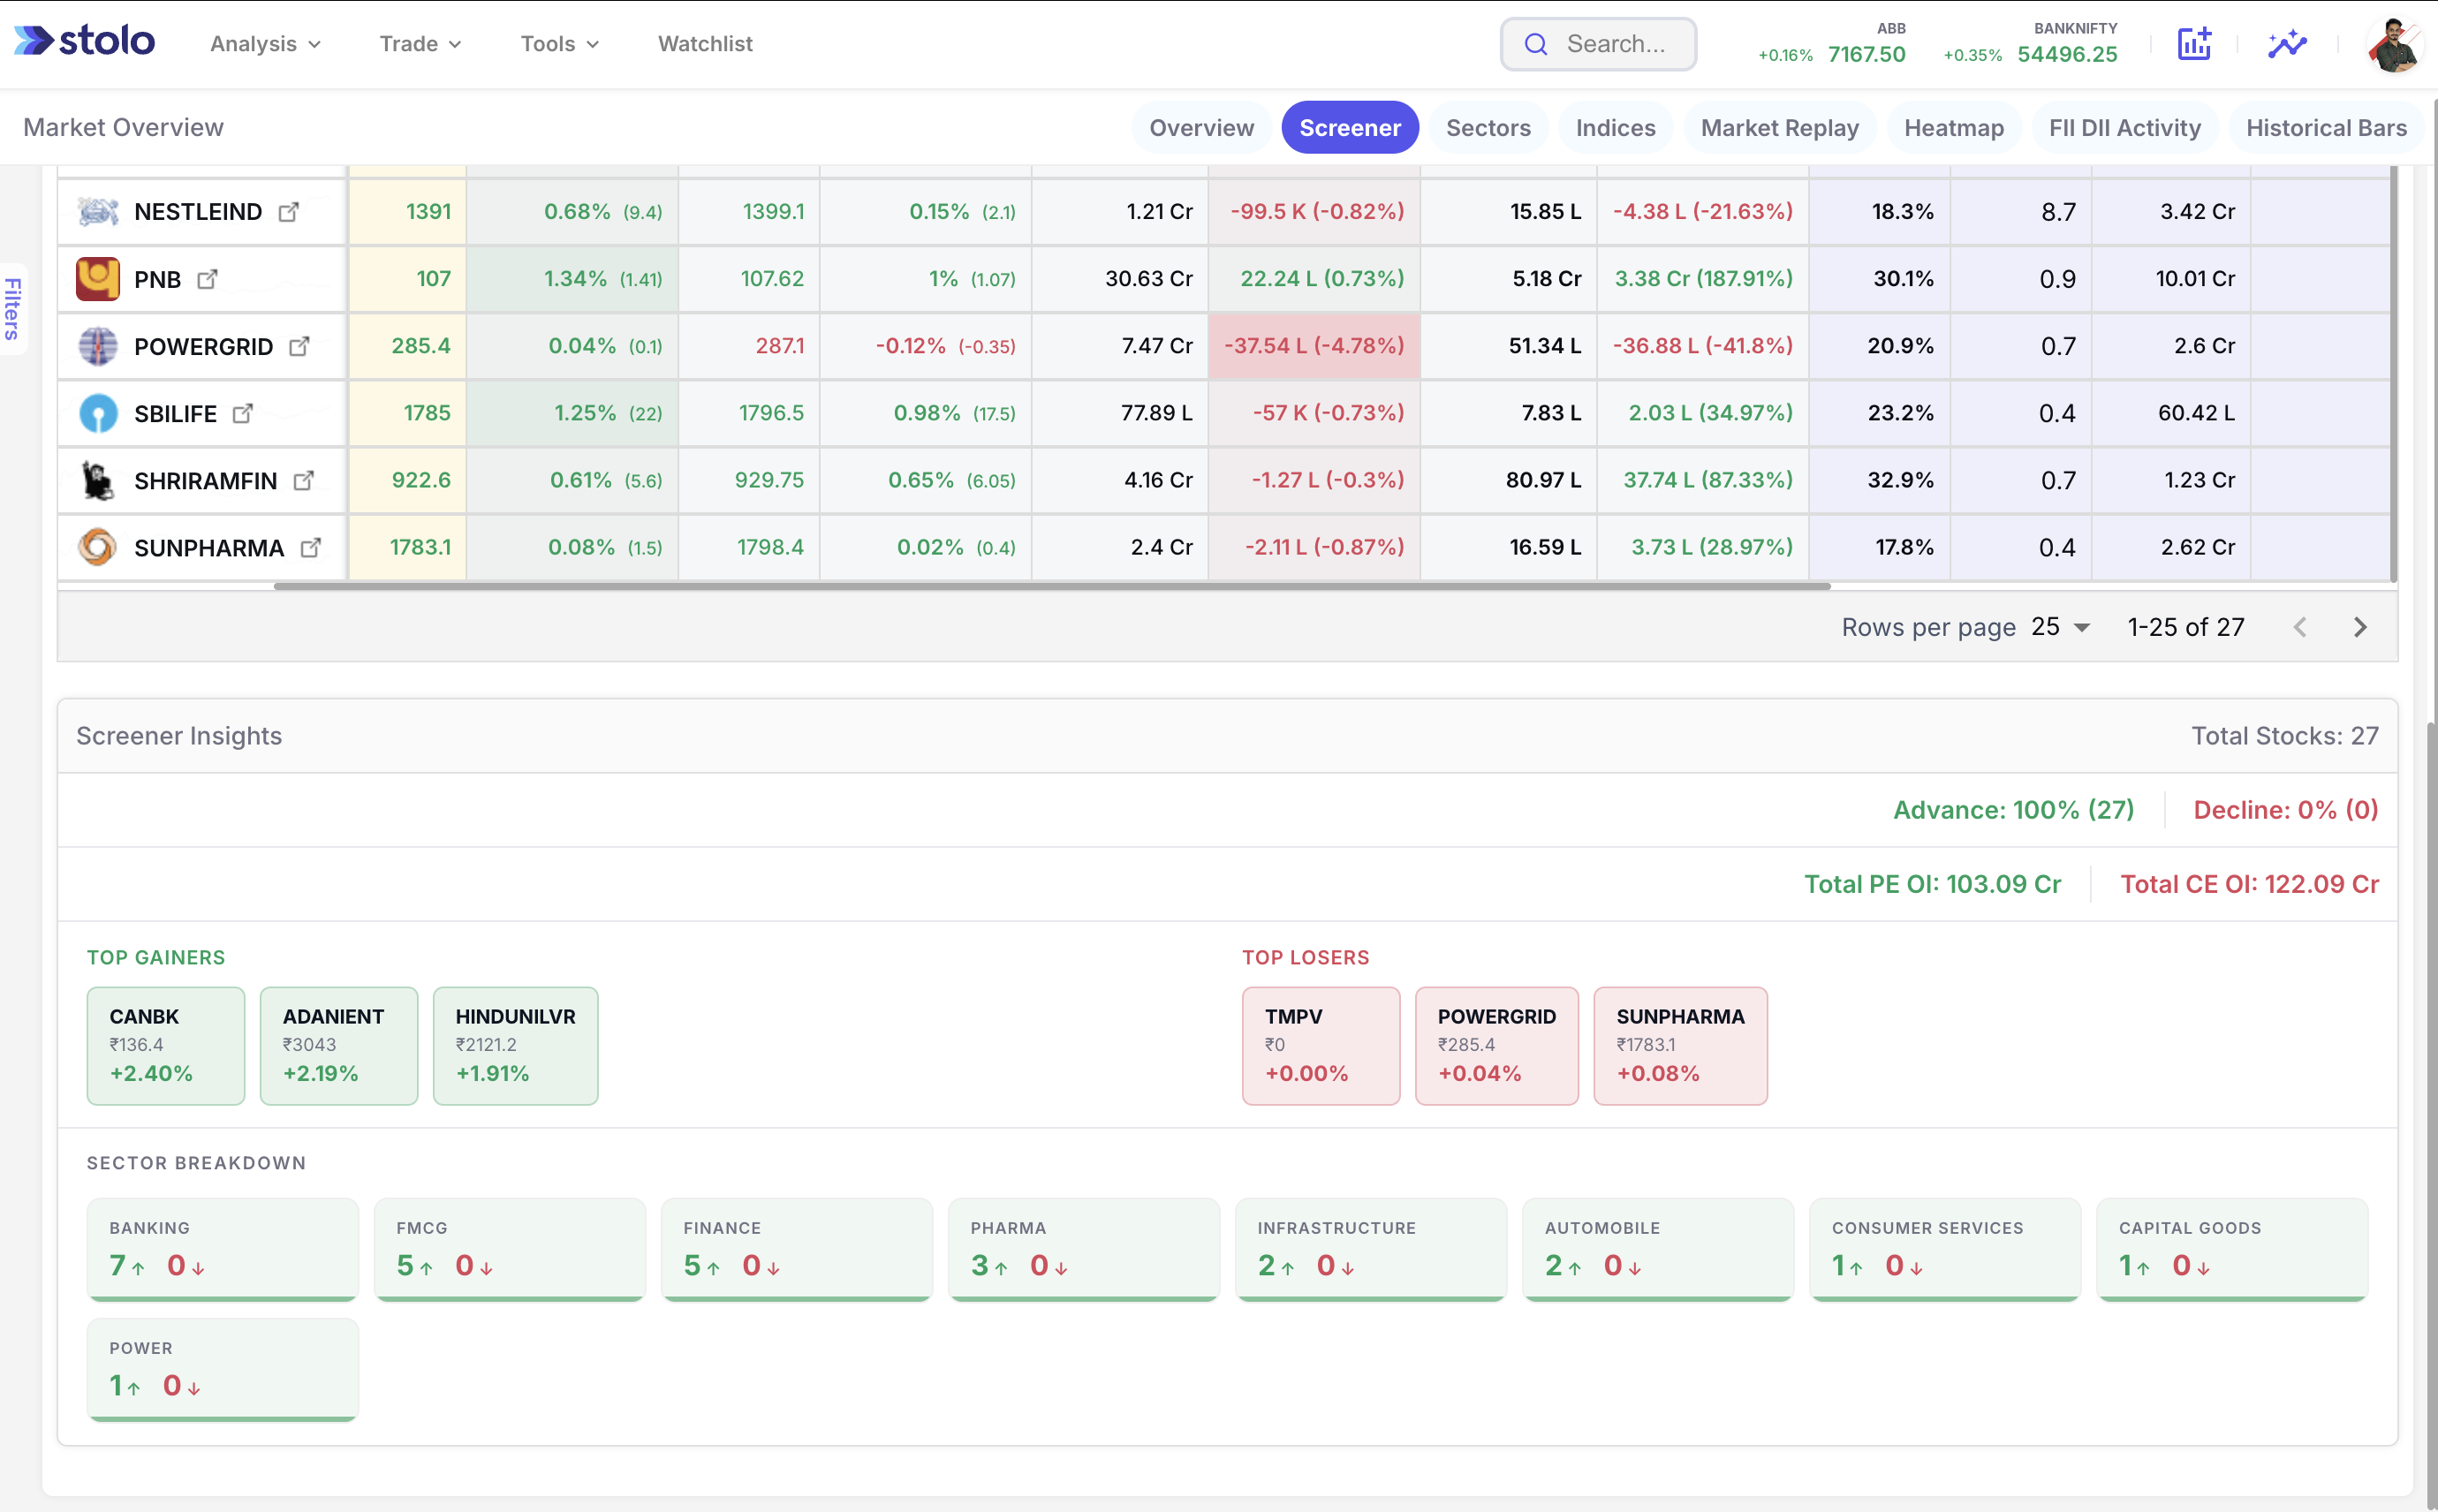The width and height of the screenshot is (2438, 1512).
Task: Open SUNPHARMA top loser card
Action: (x=1680, y=1046)
